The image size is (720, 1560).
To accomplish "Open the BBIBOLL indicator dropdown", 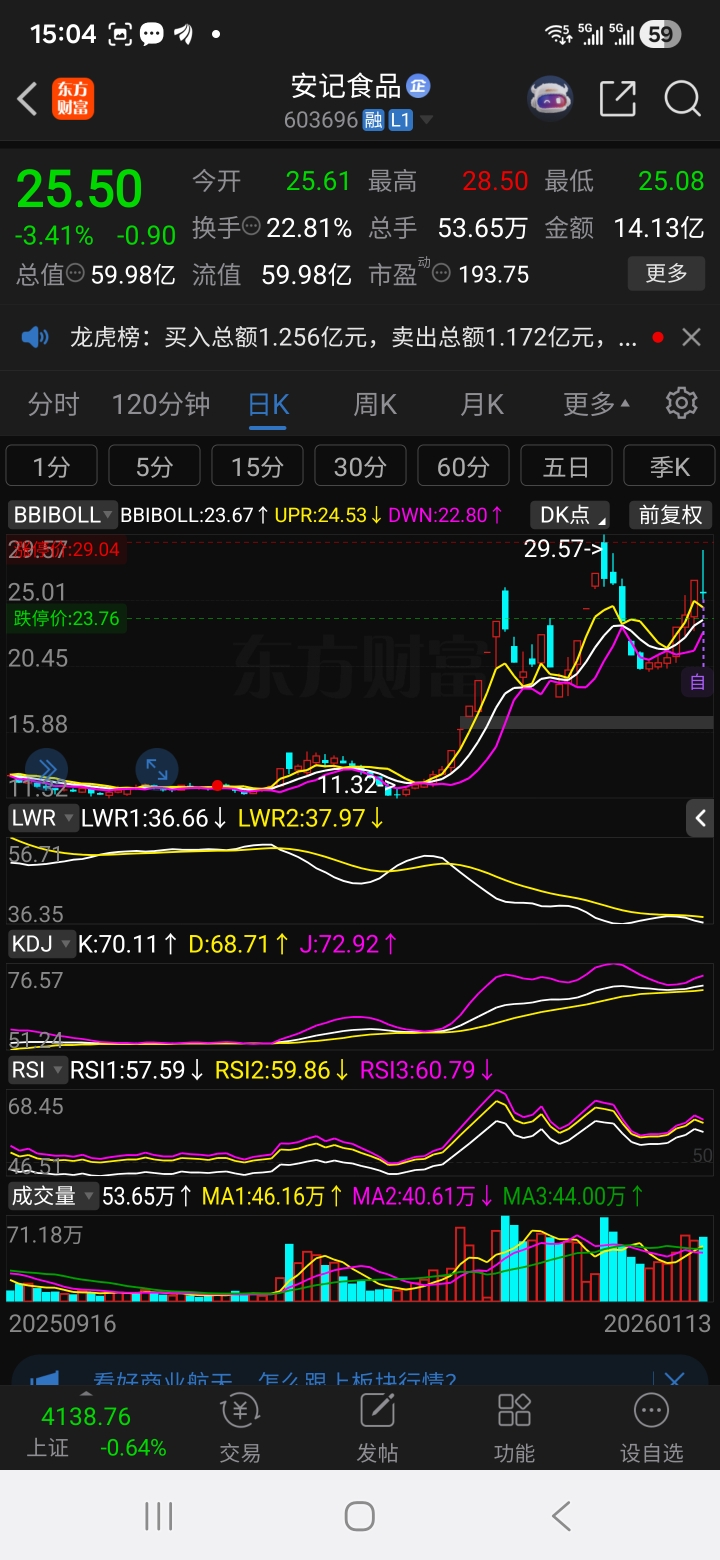I will point(63,515).
